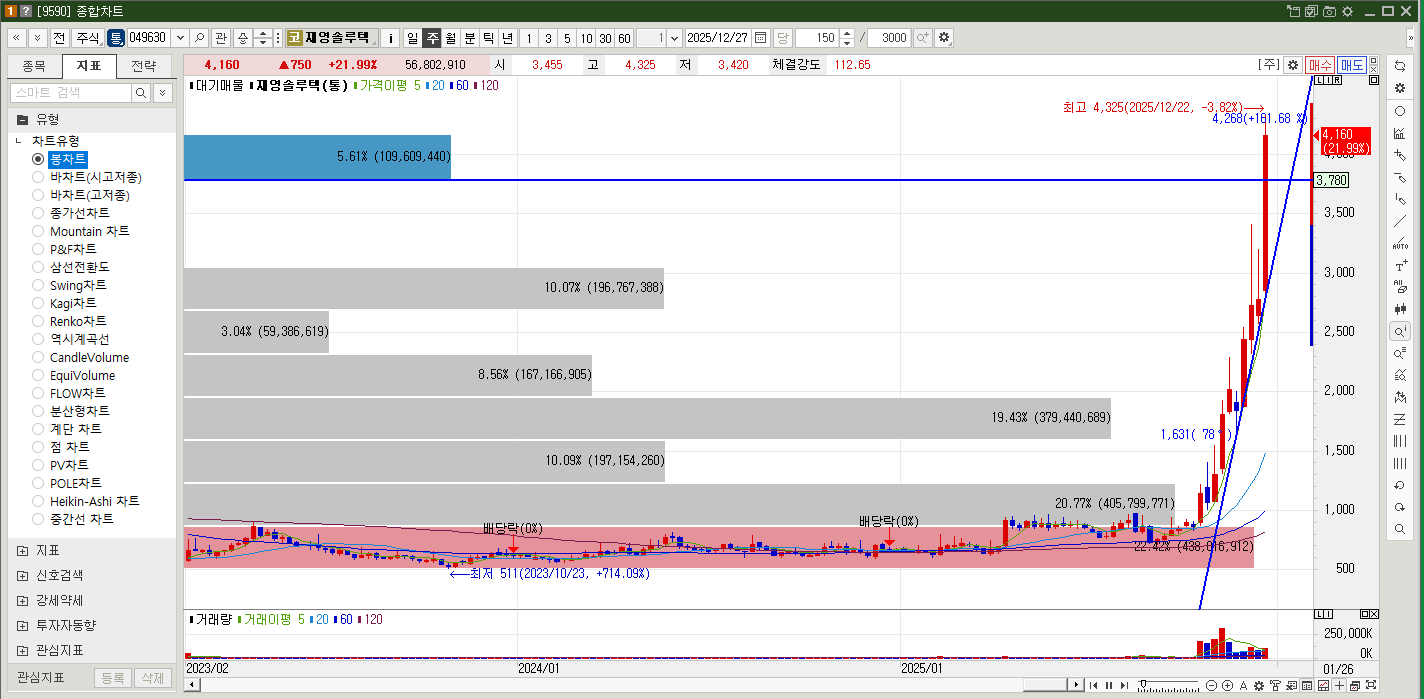Select the Kagi차트 radio option
This screenshot has height=699, width=1424.
tap(38, 303)
